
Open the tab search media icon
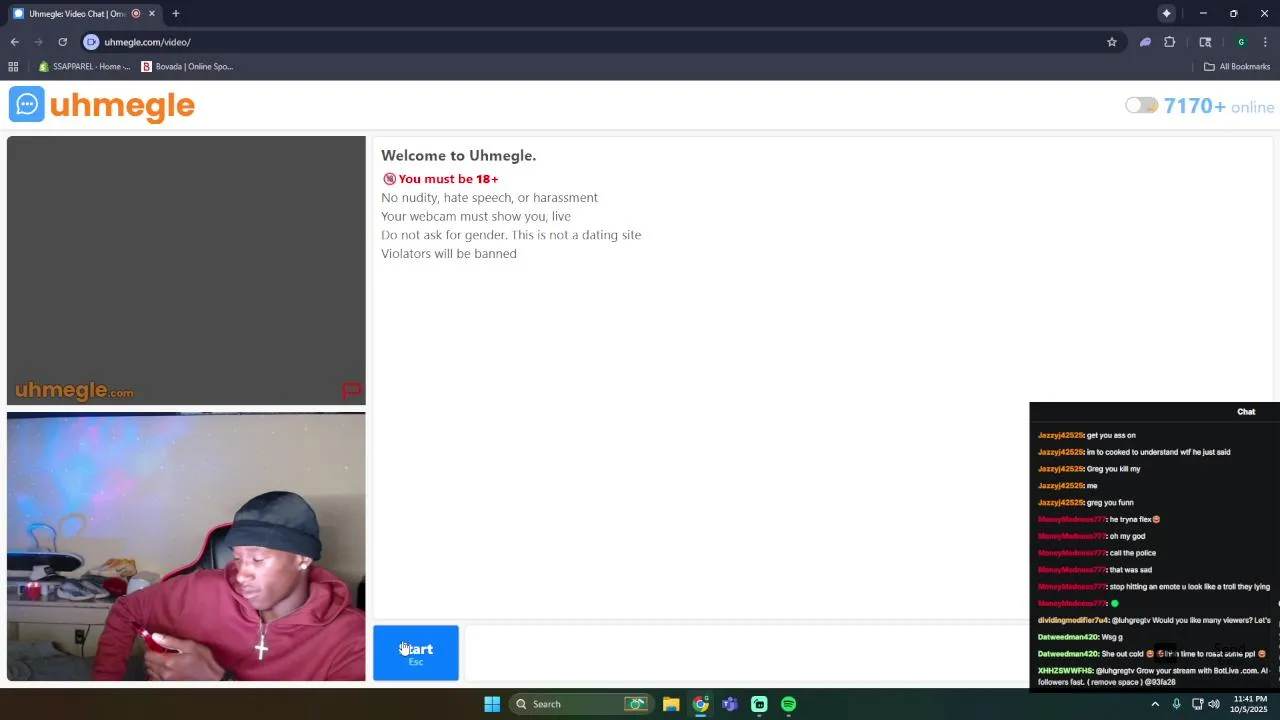[x=1205, y=42]
